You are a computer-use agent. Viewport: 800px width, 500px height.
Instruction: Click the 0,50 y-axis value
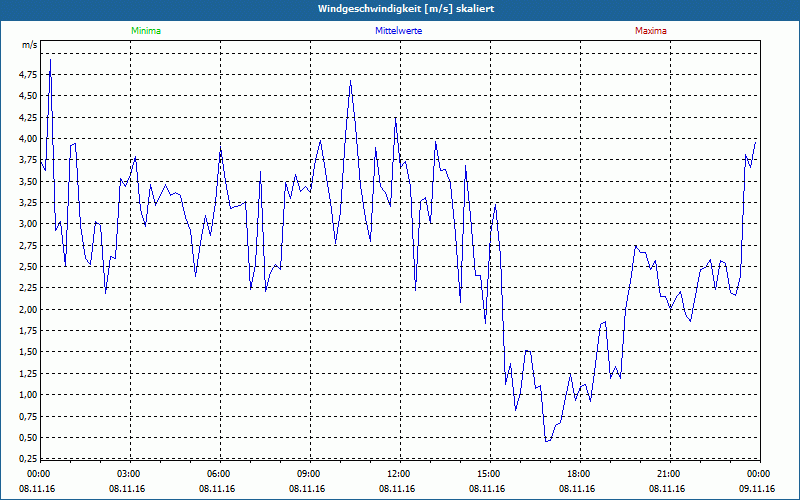tap(28, 437)
